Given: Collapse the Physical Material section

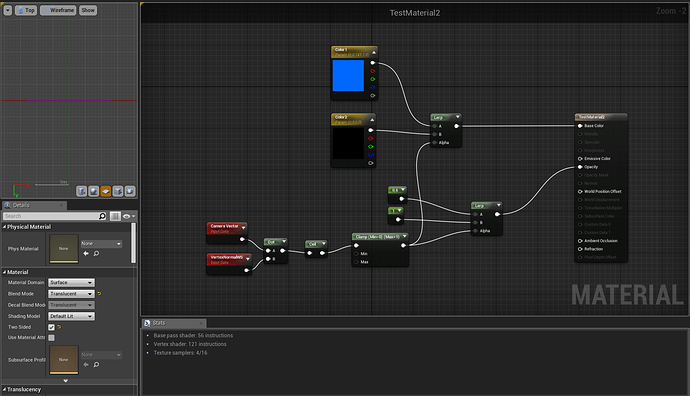Looking at the screenshot, I should 4,227.
